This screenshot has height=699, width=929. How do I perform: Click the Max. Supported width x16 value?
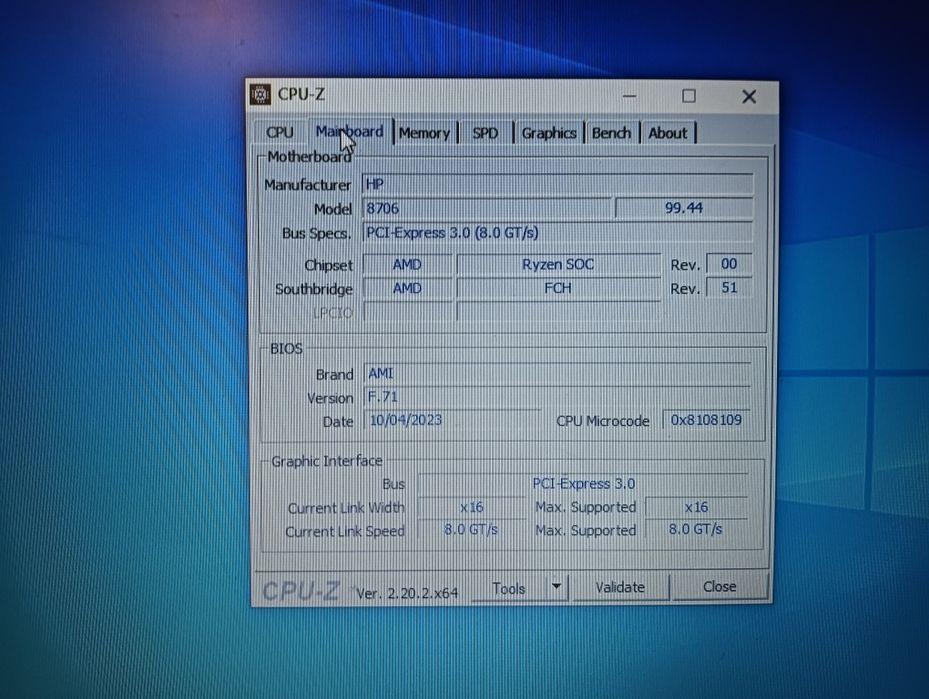click(x=696, y=507)
